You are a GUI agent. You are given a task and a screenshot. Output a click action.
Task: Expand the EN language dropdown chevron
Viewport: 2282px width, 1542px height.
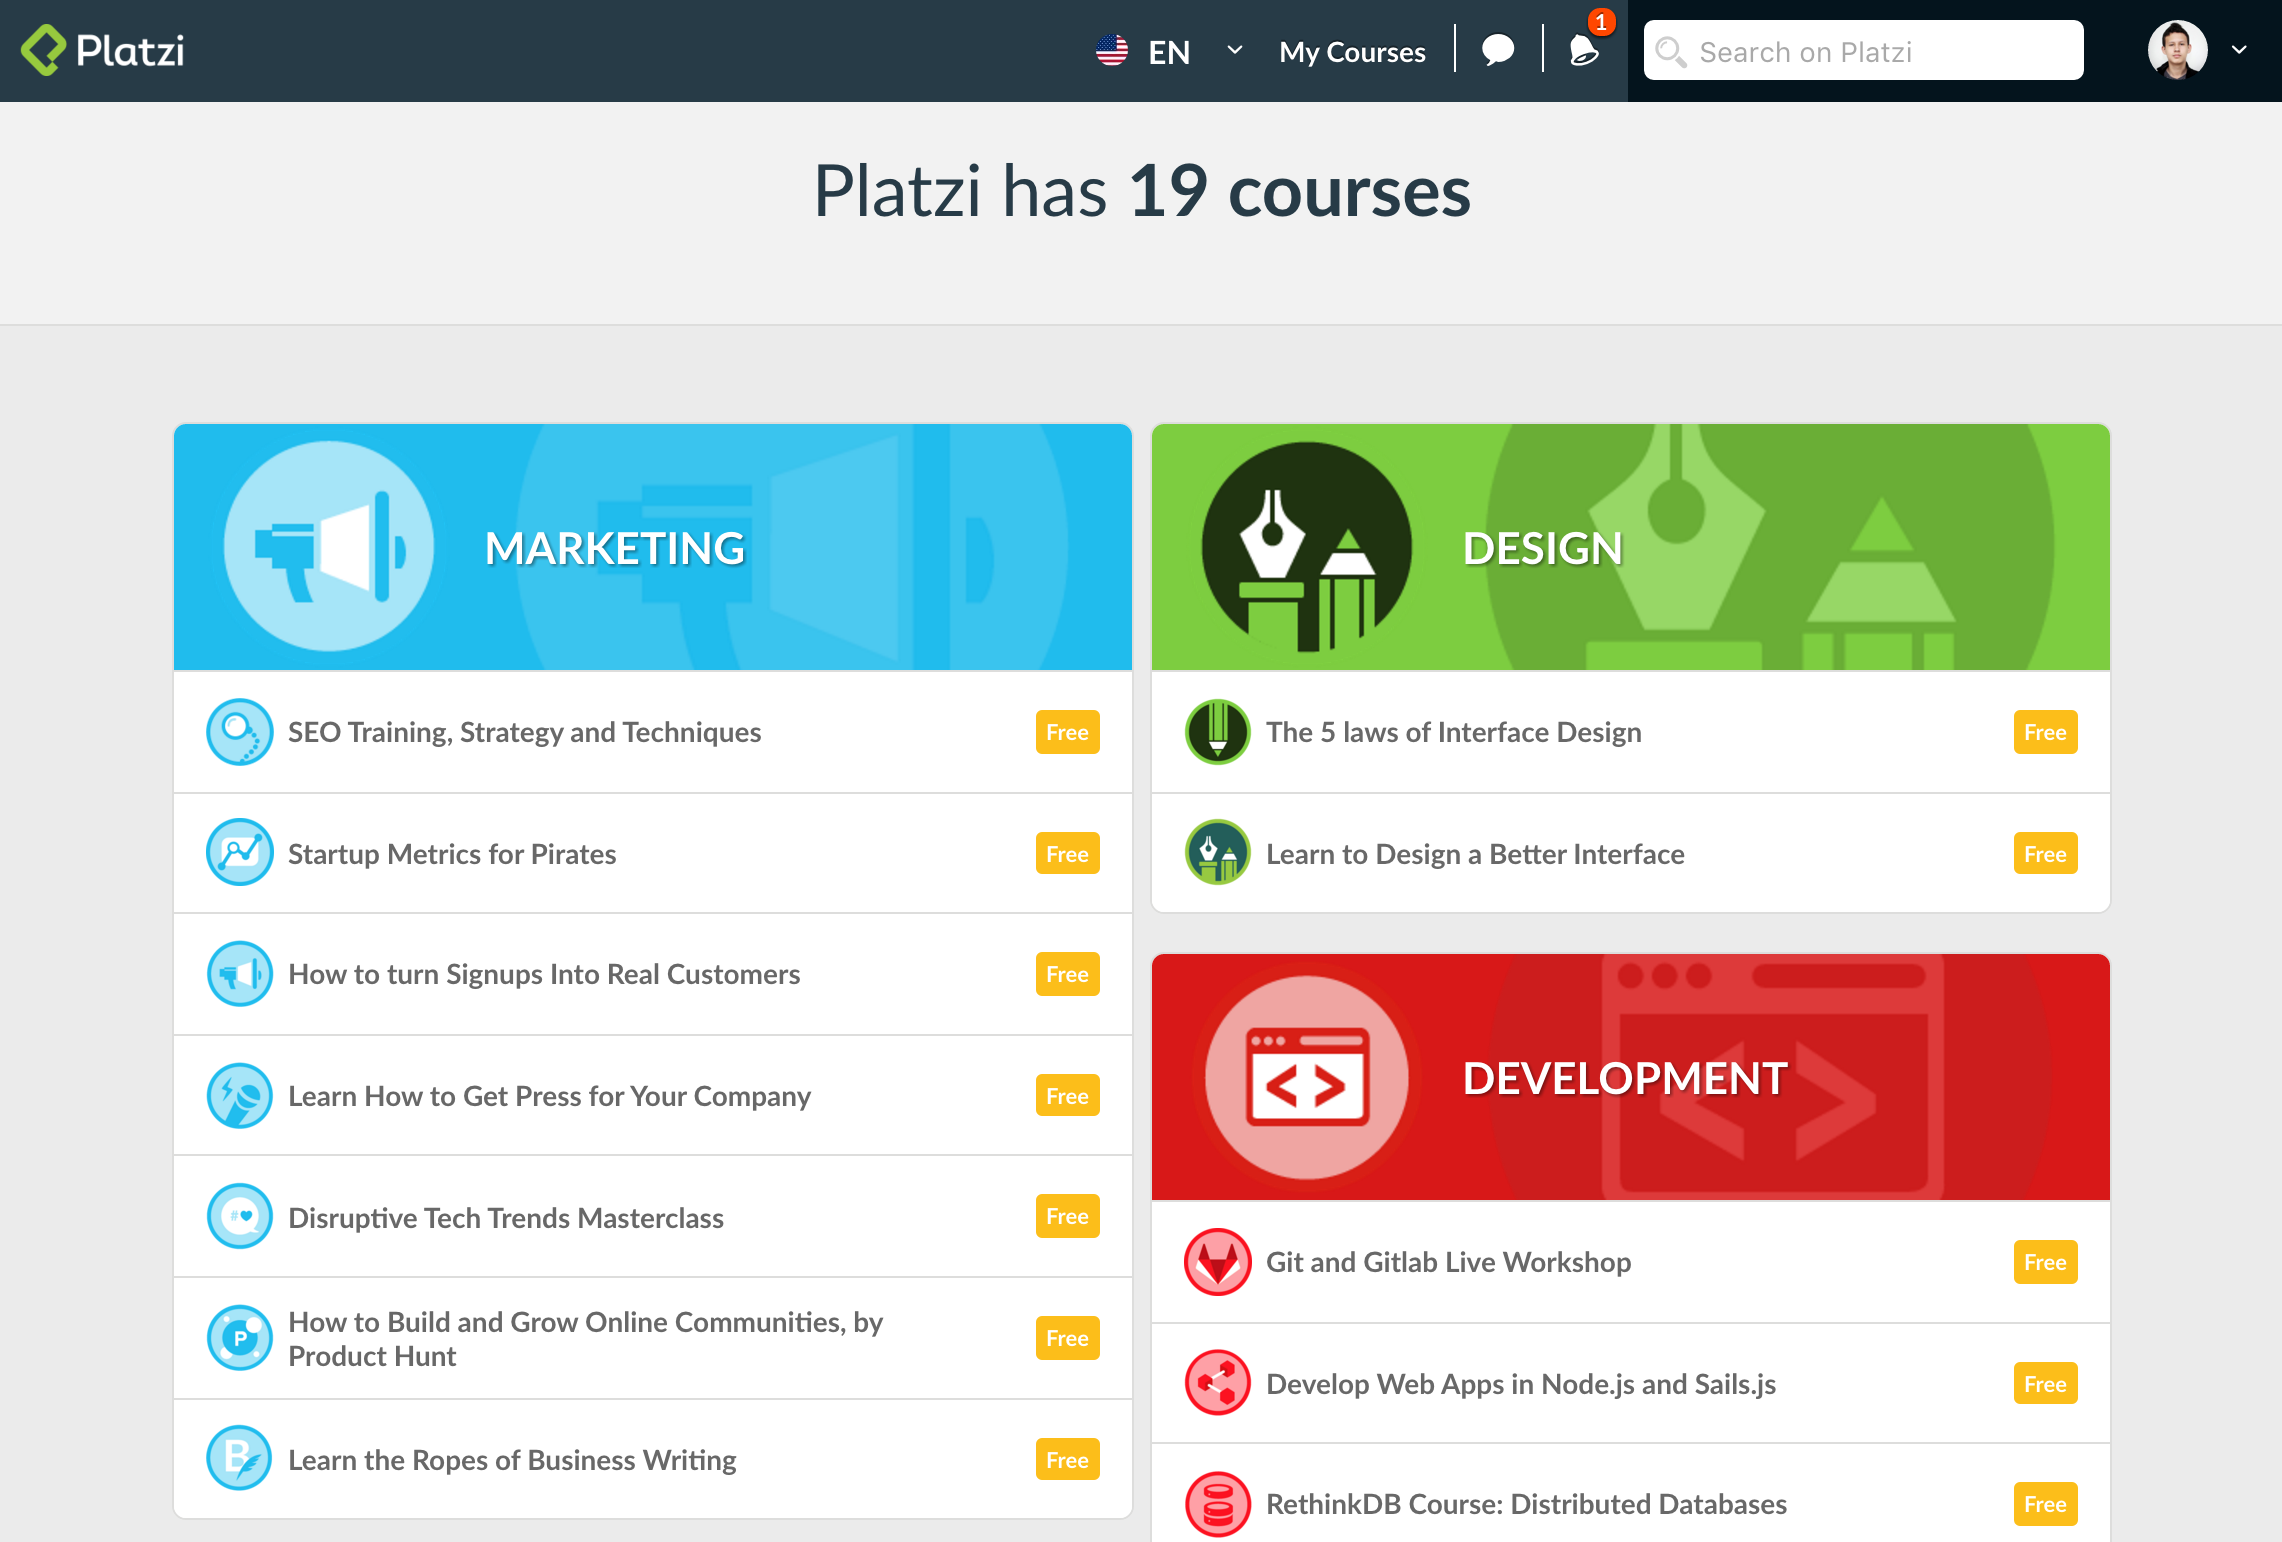(x=1235, y=50)
